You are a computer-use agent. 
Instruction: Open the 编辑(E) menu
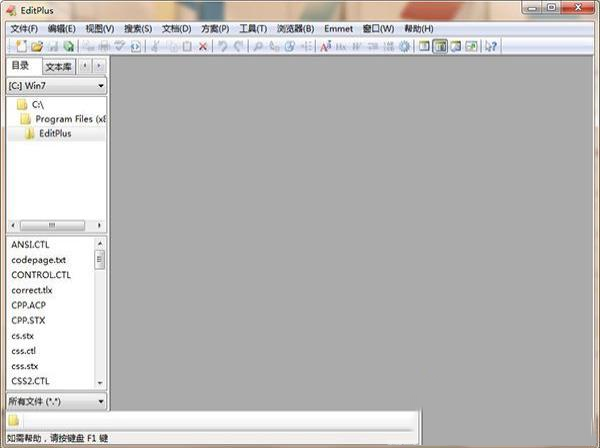(62, 29)
